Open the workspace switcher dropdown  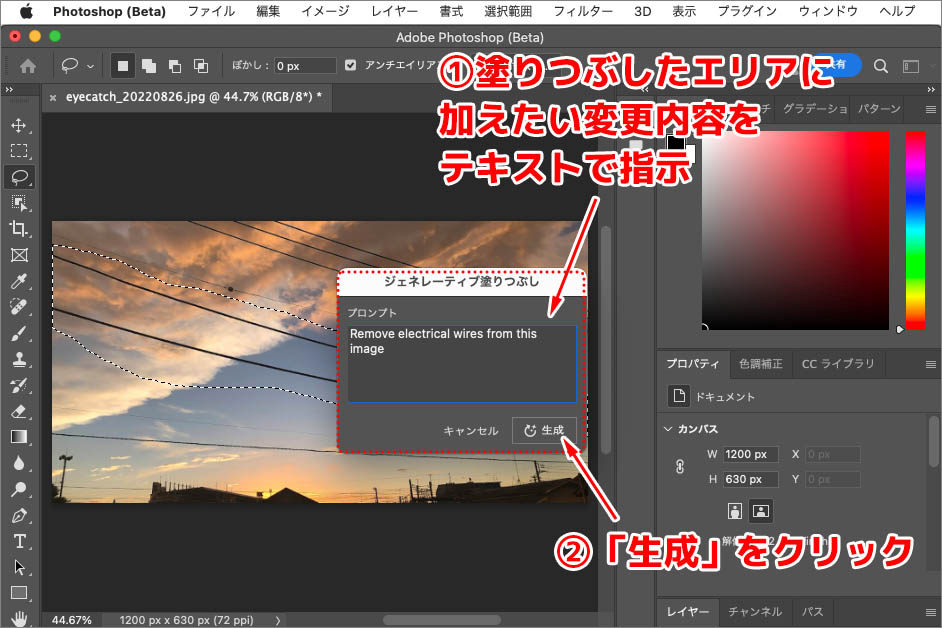pyautogui.click(x=910, y=66)
